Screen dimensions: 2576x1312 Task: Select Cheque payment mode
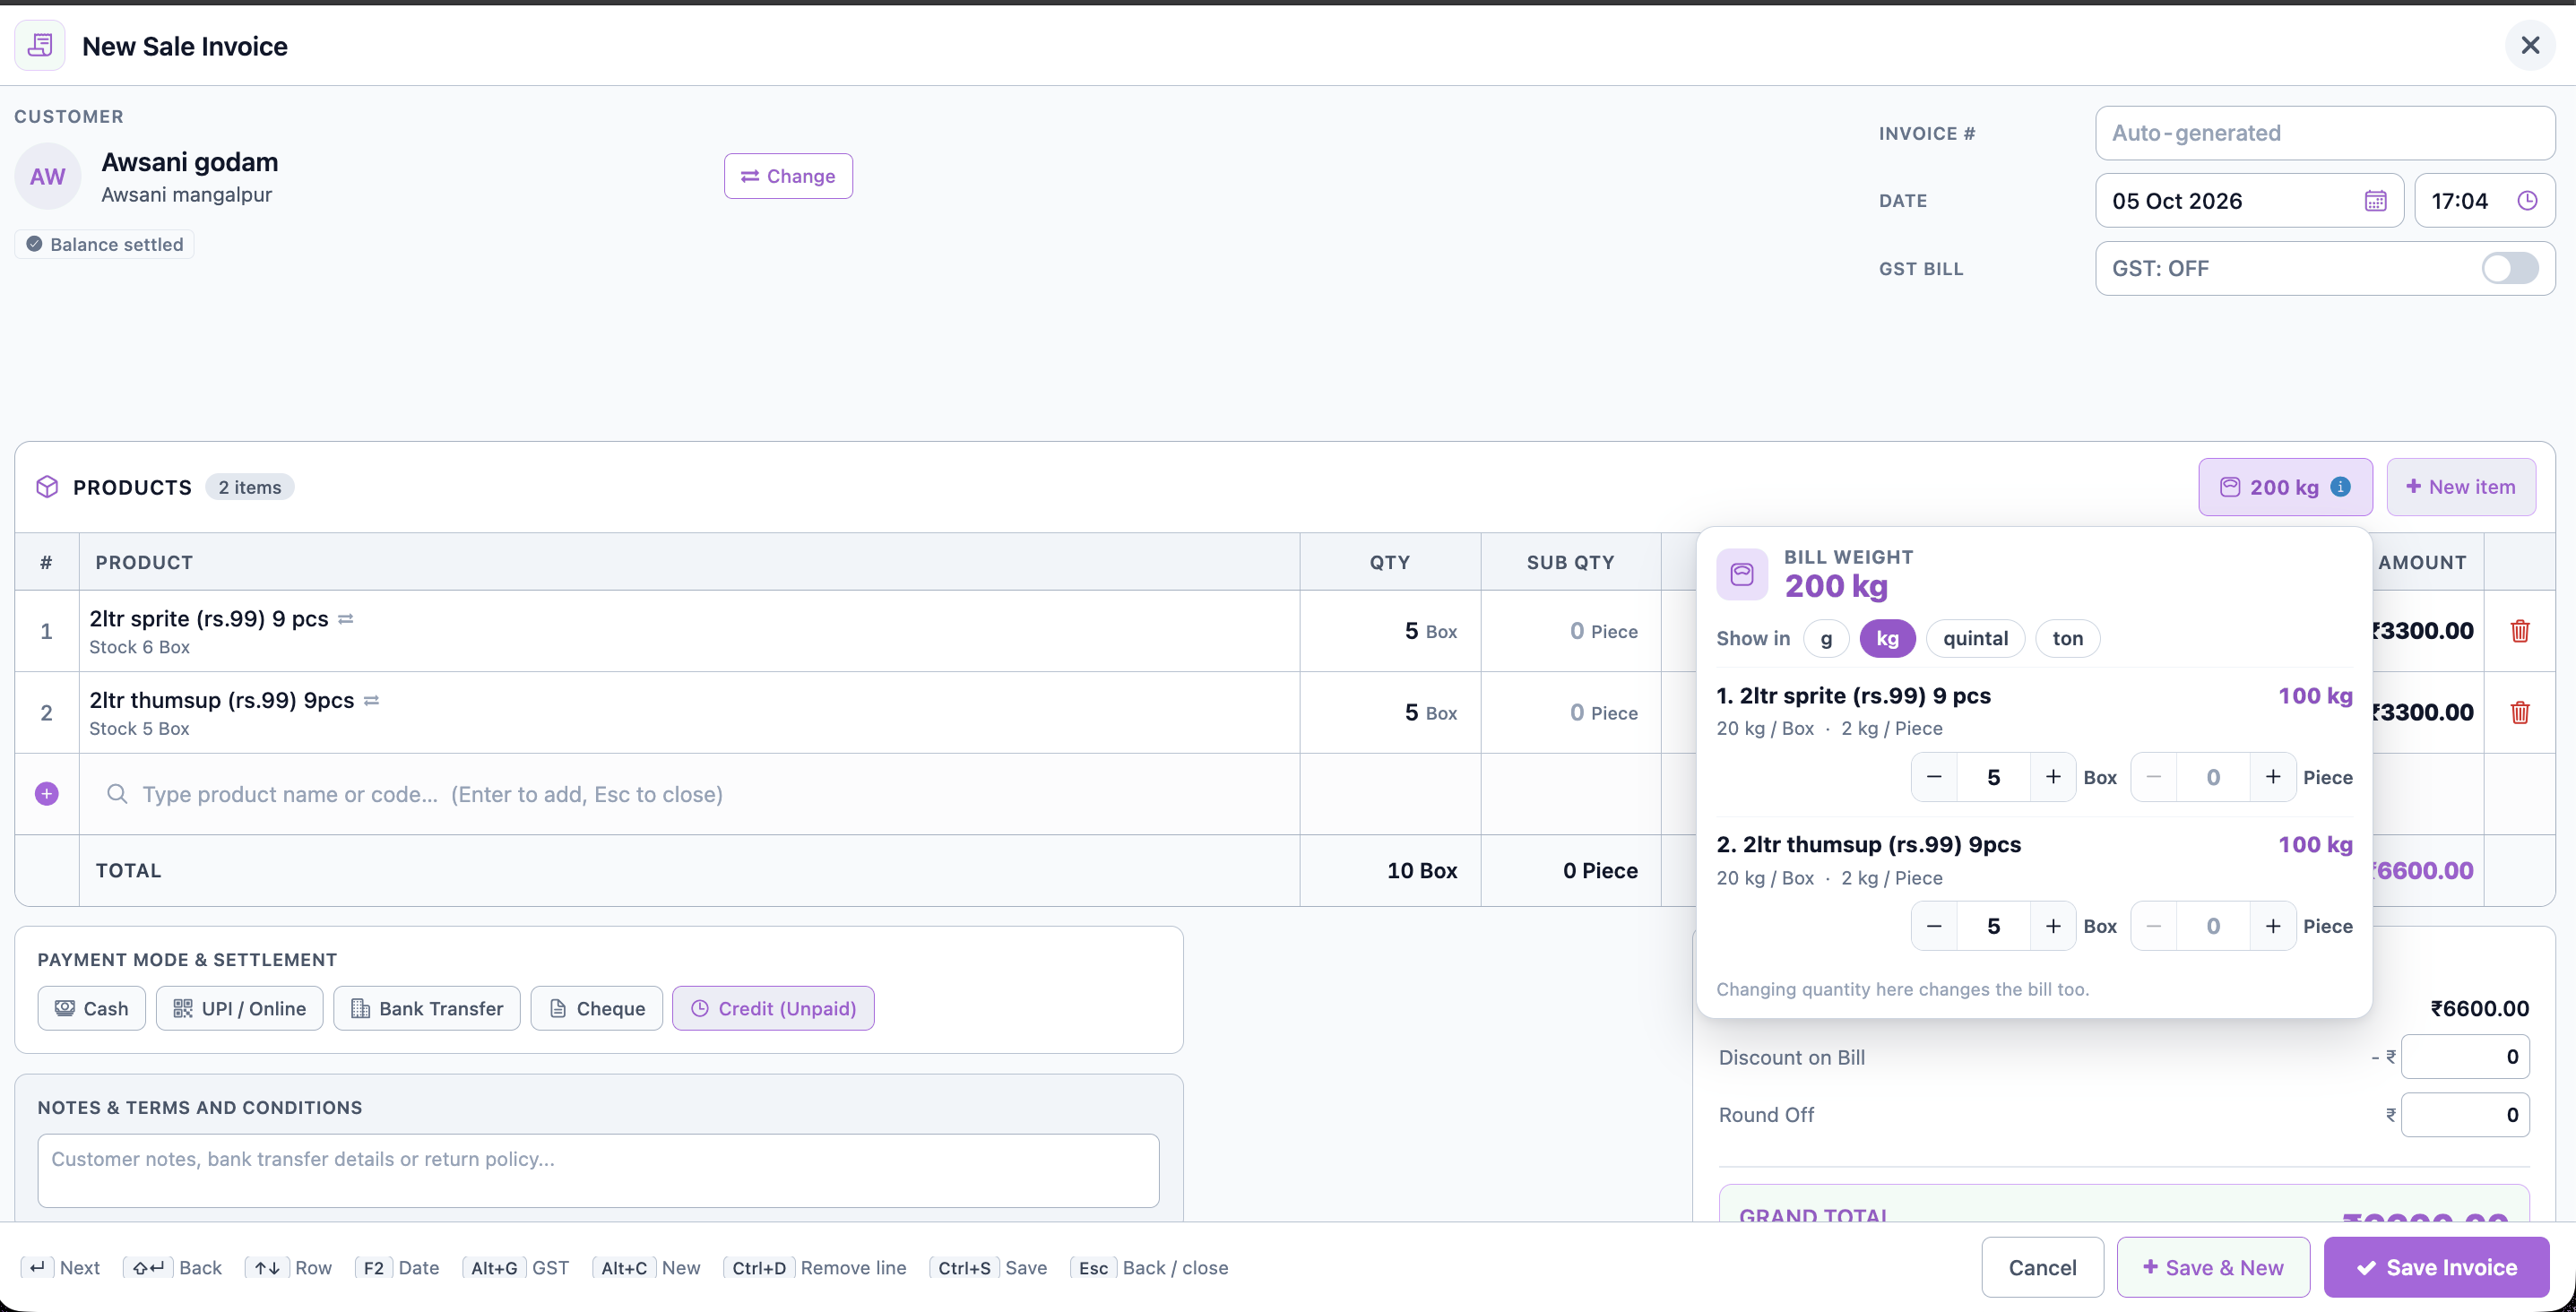click(596, 1008)
